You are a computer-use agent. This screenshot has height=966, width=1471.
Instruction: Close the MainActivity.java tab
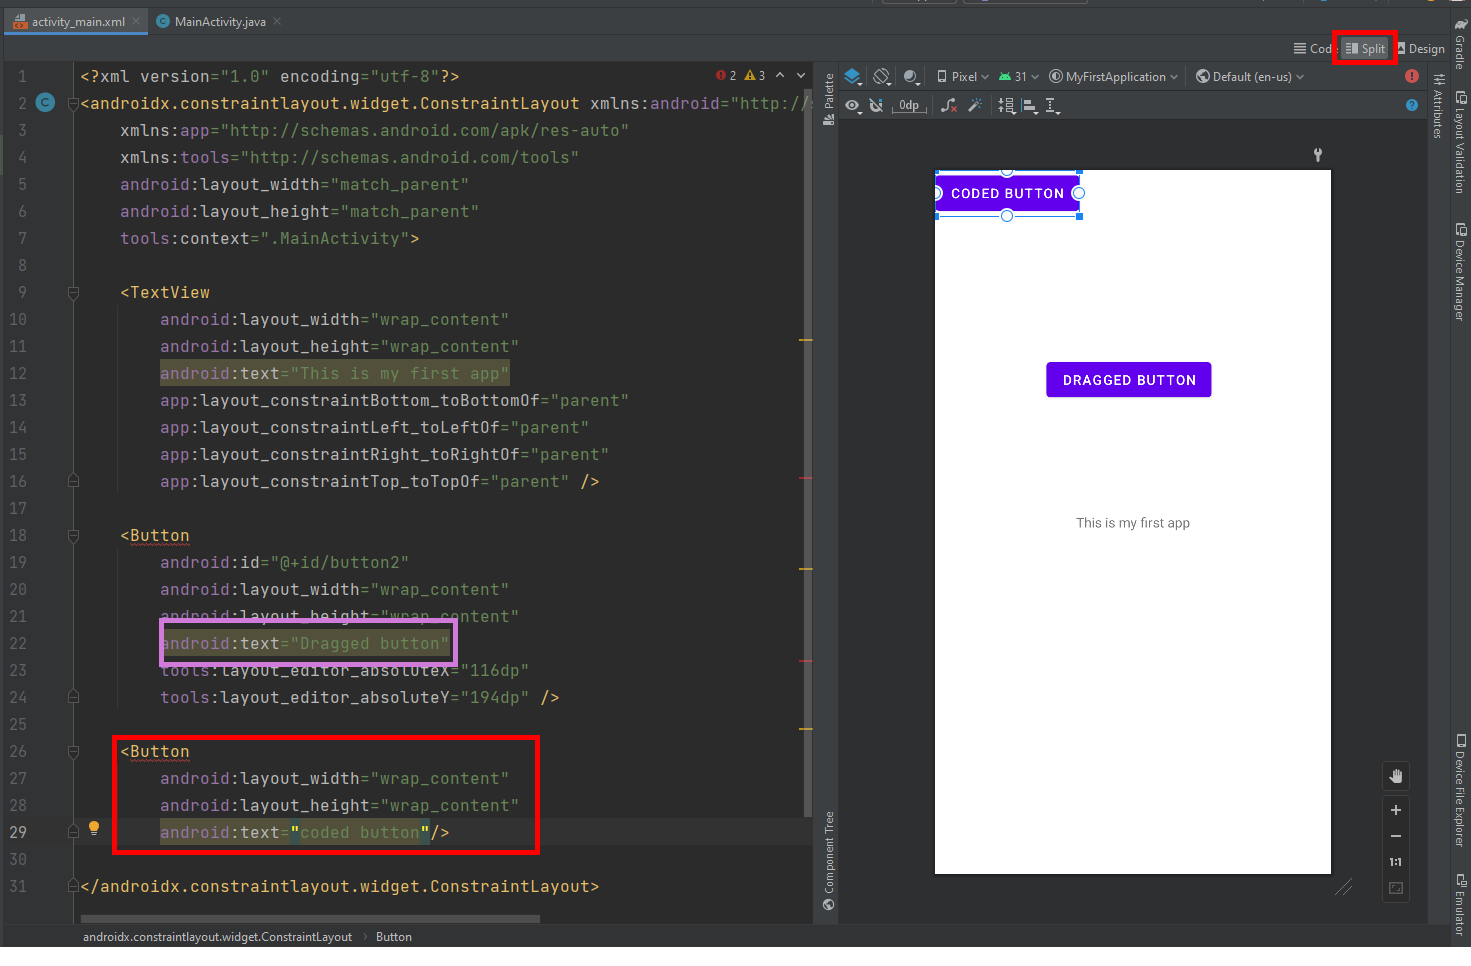pos(277,21)
